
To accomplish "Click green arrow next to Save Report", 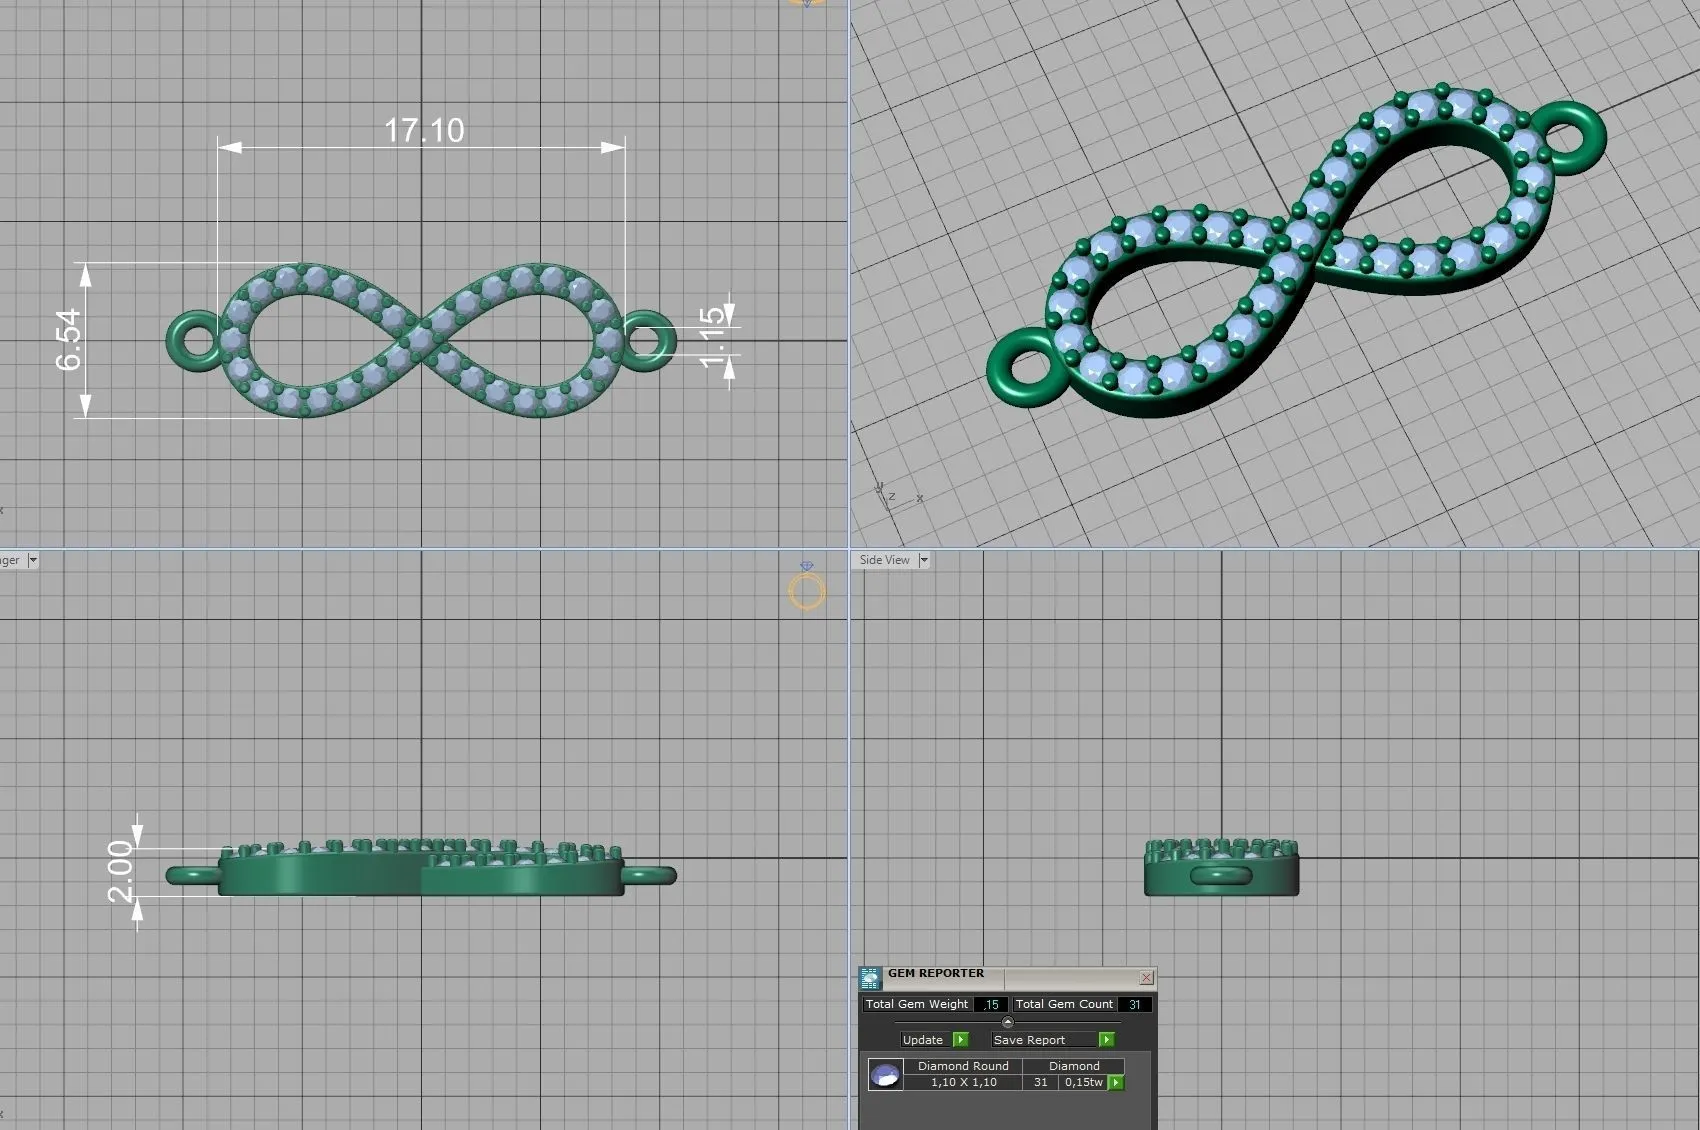I will pyautogui.click(x=1106, y=1040).
